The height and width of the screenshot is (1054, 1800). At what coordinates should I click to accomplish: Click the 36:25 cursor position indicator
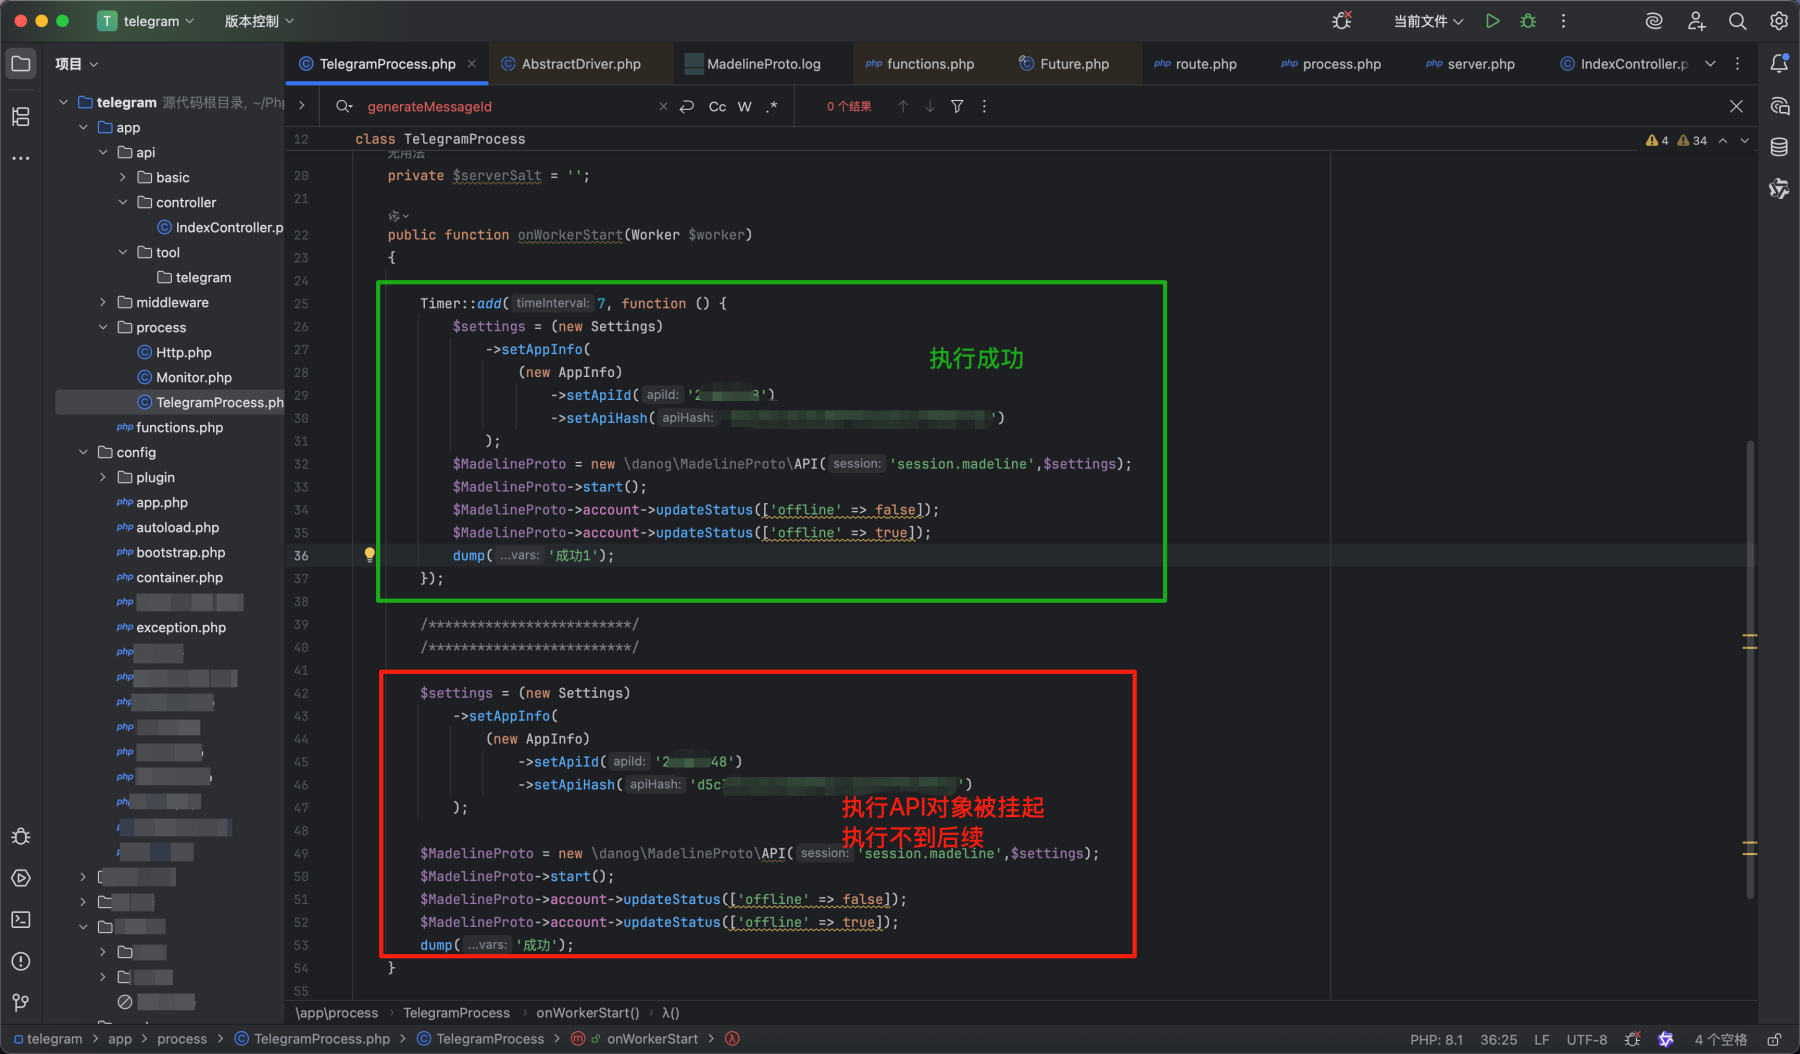coord(1498,1039)
